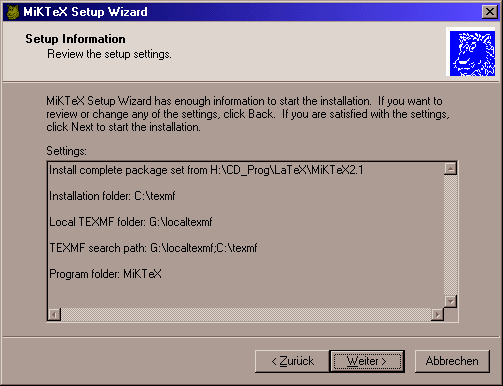The height and width of the screenshot is (386, 503).
Task: Go back with the Zurück button
Action: (x=292, y=361)
